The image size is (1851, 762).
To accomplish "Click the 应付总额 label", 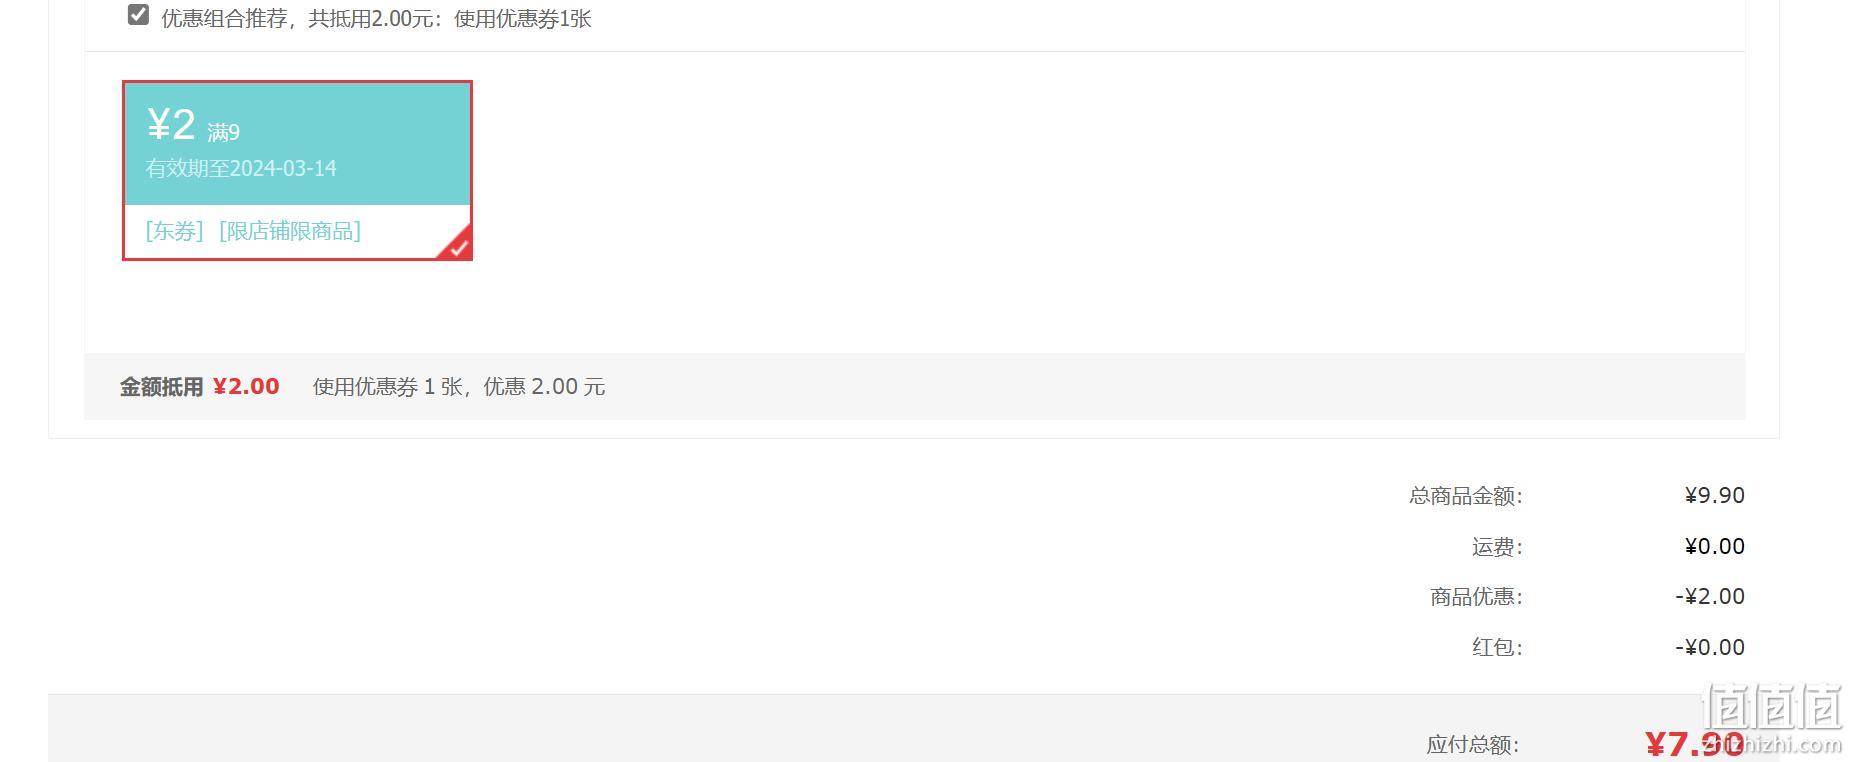I will click(x=1473, y=744).
